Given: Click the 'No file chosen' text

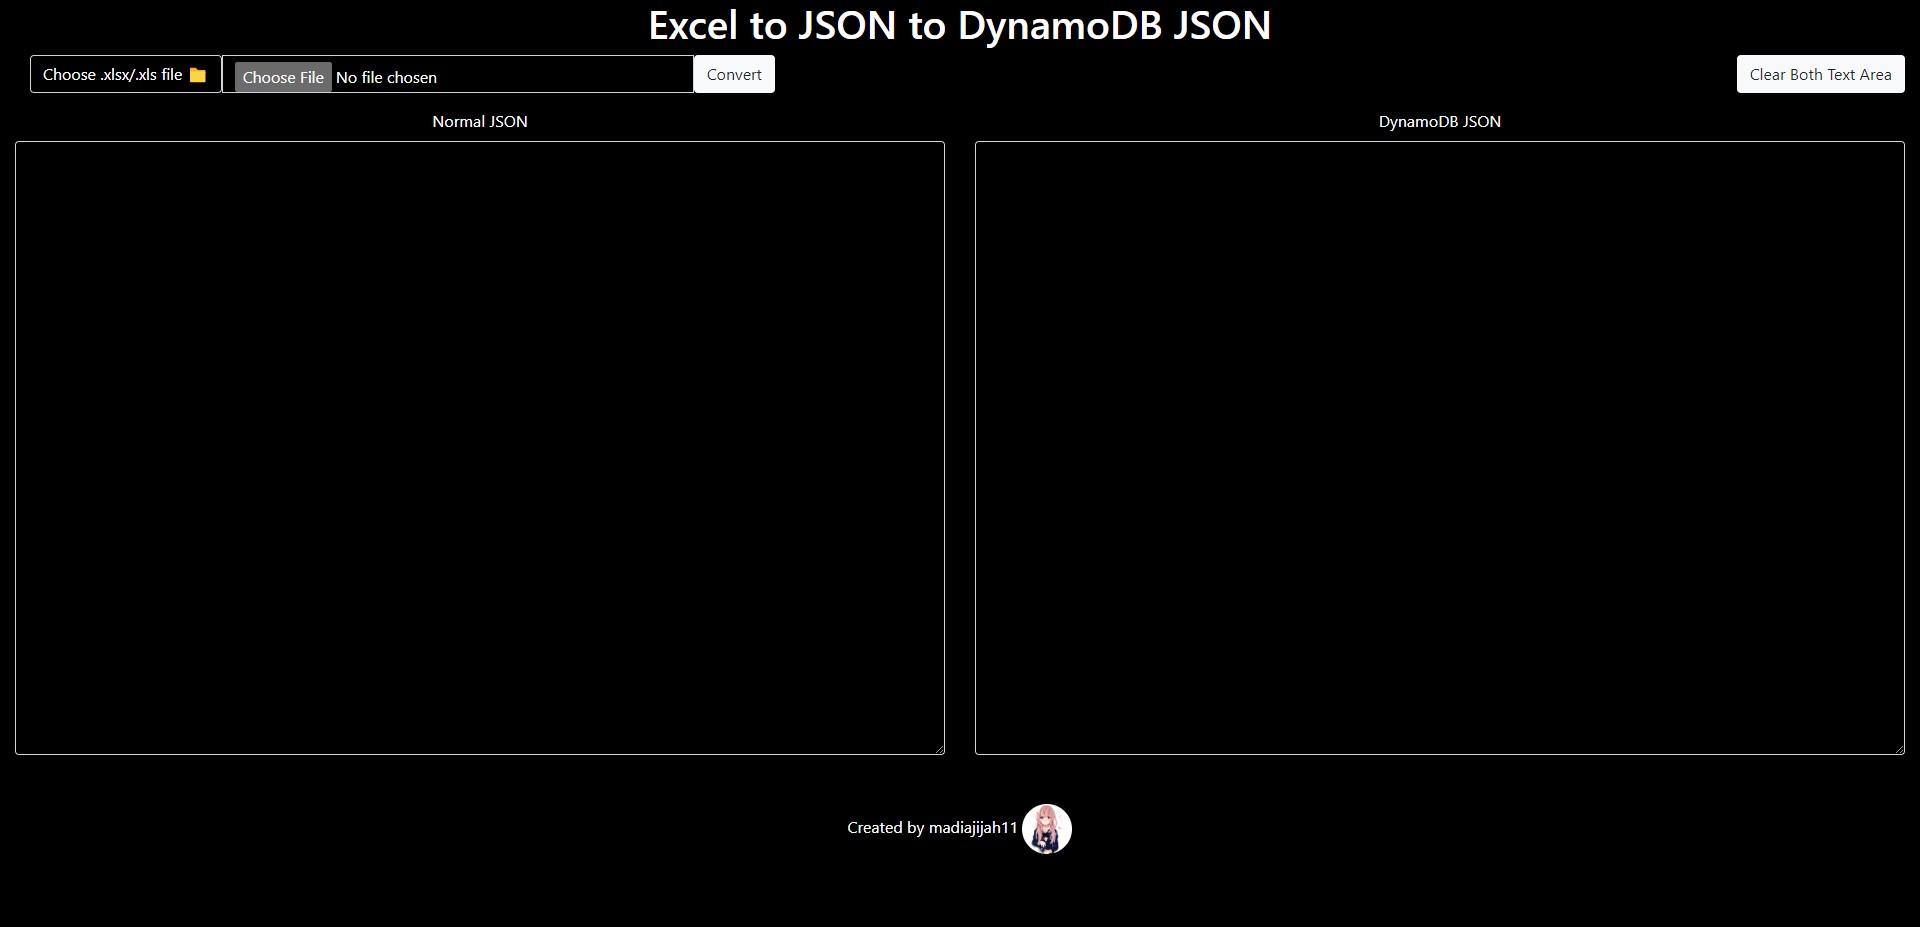Looking at the screenshot, I should tap(386, 78).
